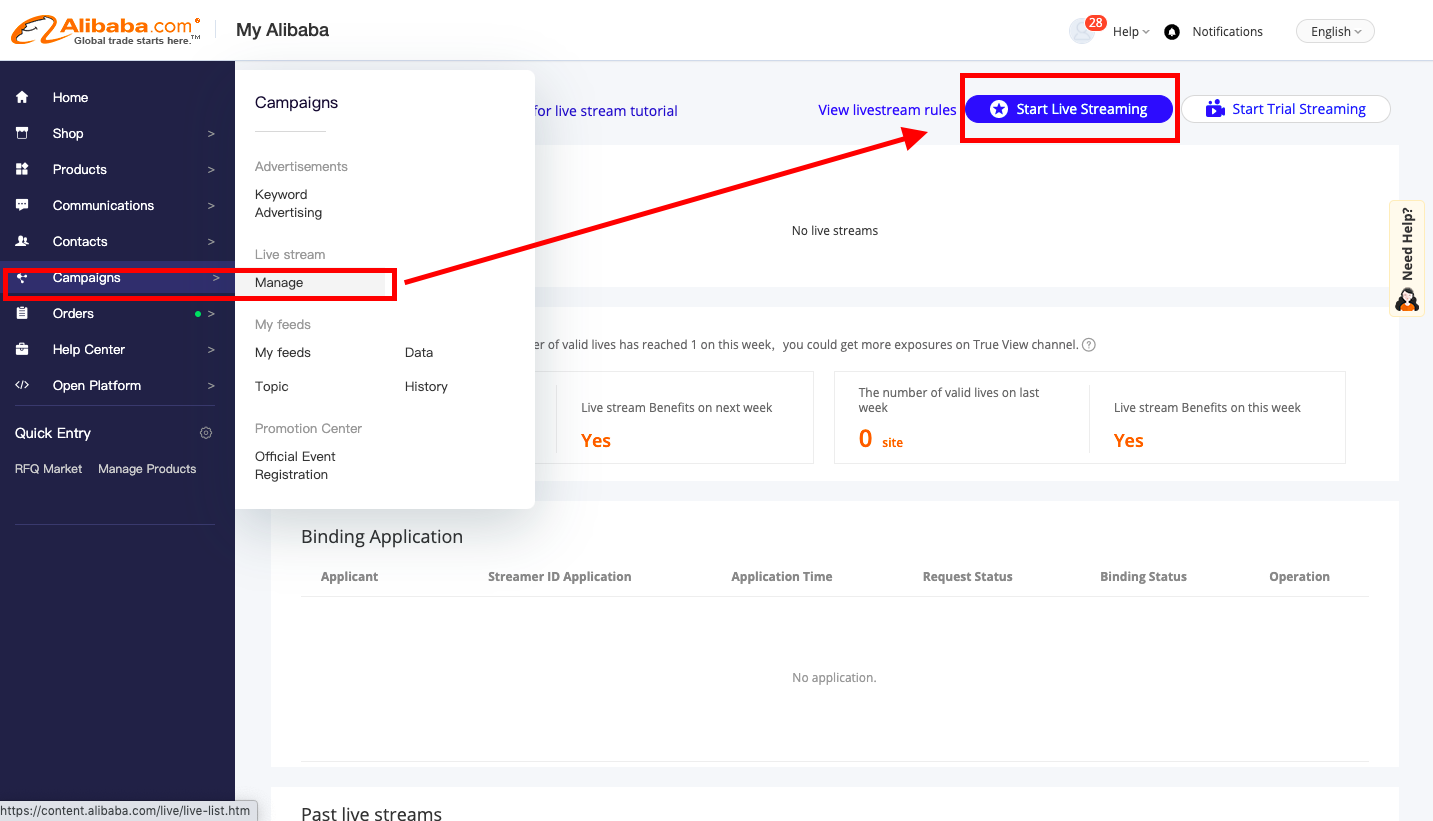Open Manage Products quick entry
The width and height of the screenshot is (1433, 821).
[147, 469]
